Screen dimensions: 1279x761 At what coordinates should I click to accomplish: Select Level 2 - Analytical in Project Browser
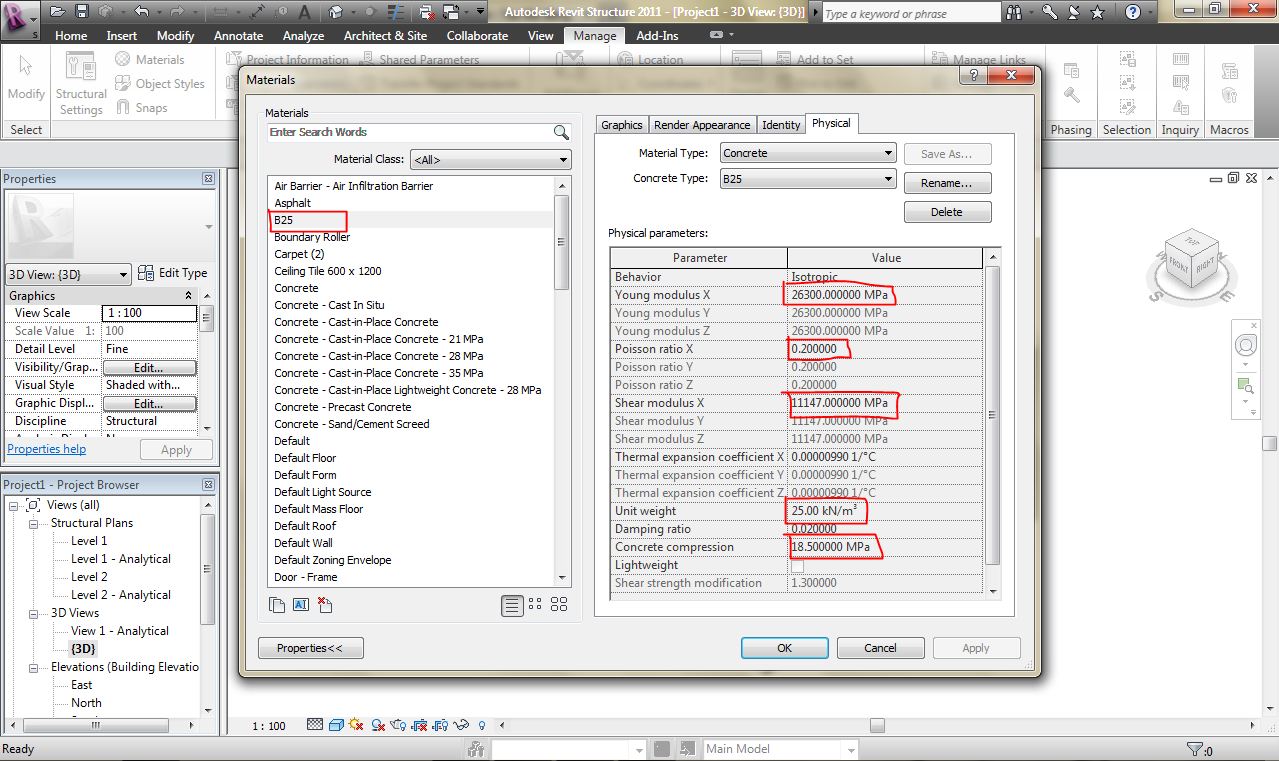[121, 595]
